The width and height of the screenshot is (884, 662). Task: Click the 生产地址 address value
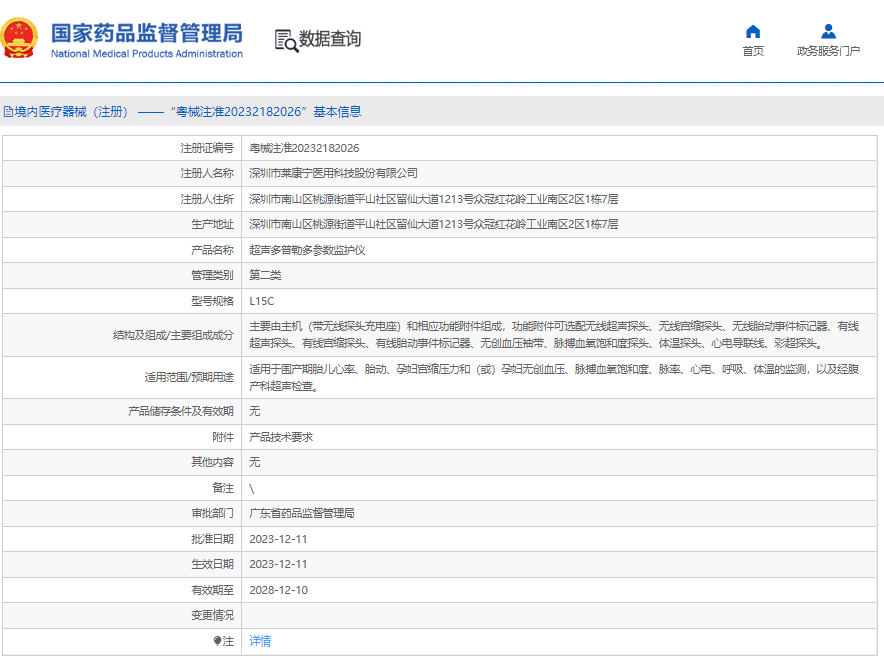434,224
